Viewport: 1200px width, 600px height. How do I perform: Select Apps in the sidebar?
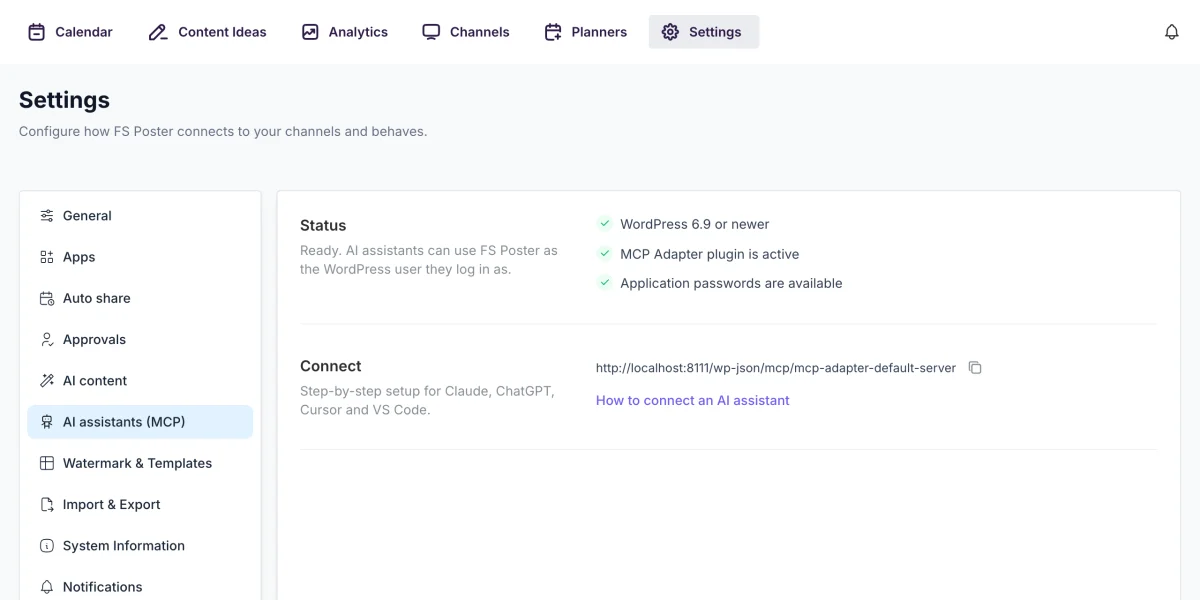(140, 257)
